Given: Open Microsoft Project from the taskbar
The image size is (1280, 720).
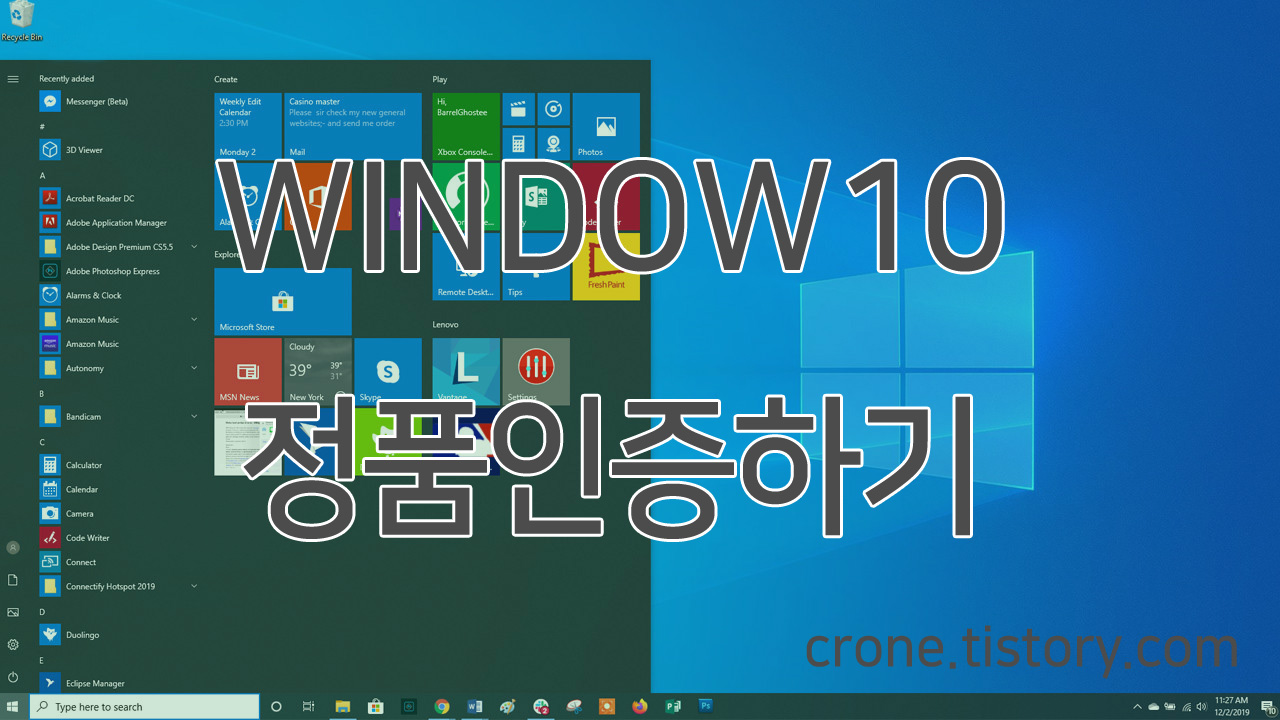Looking at the screenshot, I should tap(673, 707).
